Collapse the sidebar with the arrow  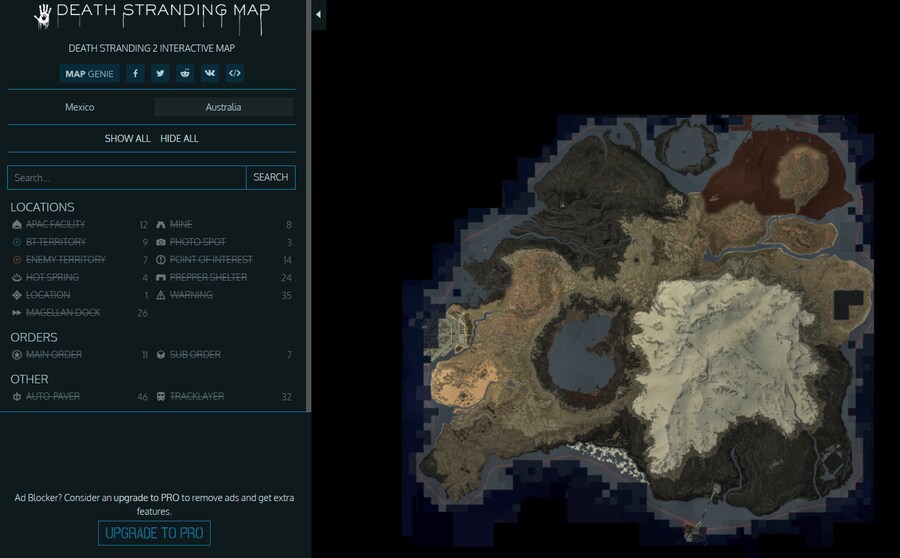(319, 15)
